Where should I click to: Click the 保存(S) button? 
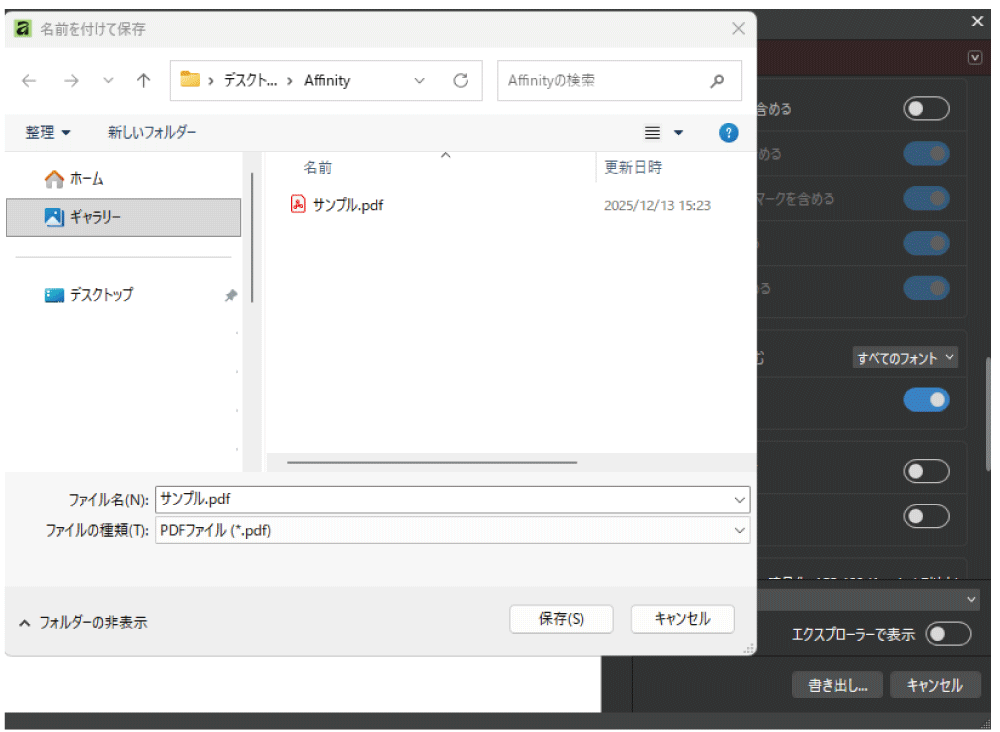561,619
